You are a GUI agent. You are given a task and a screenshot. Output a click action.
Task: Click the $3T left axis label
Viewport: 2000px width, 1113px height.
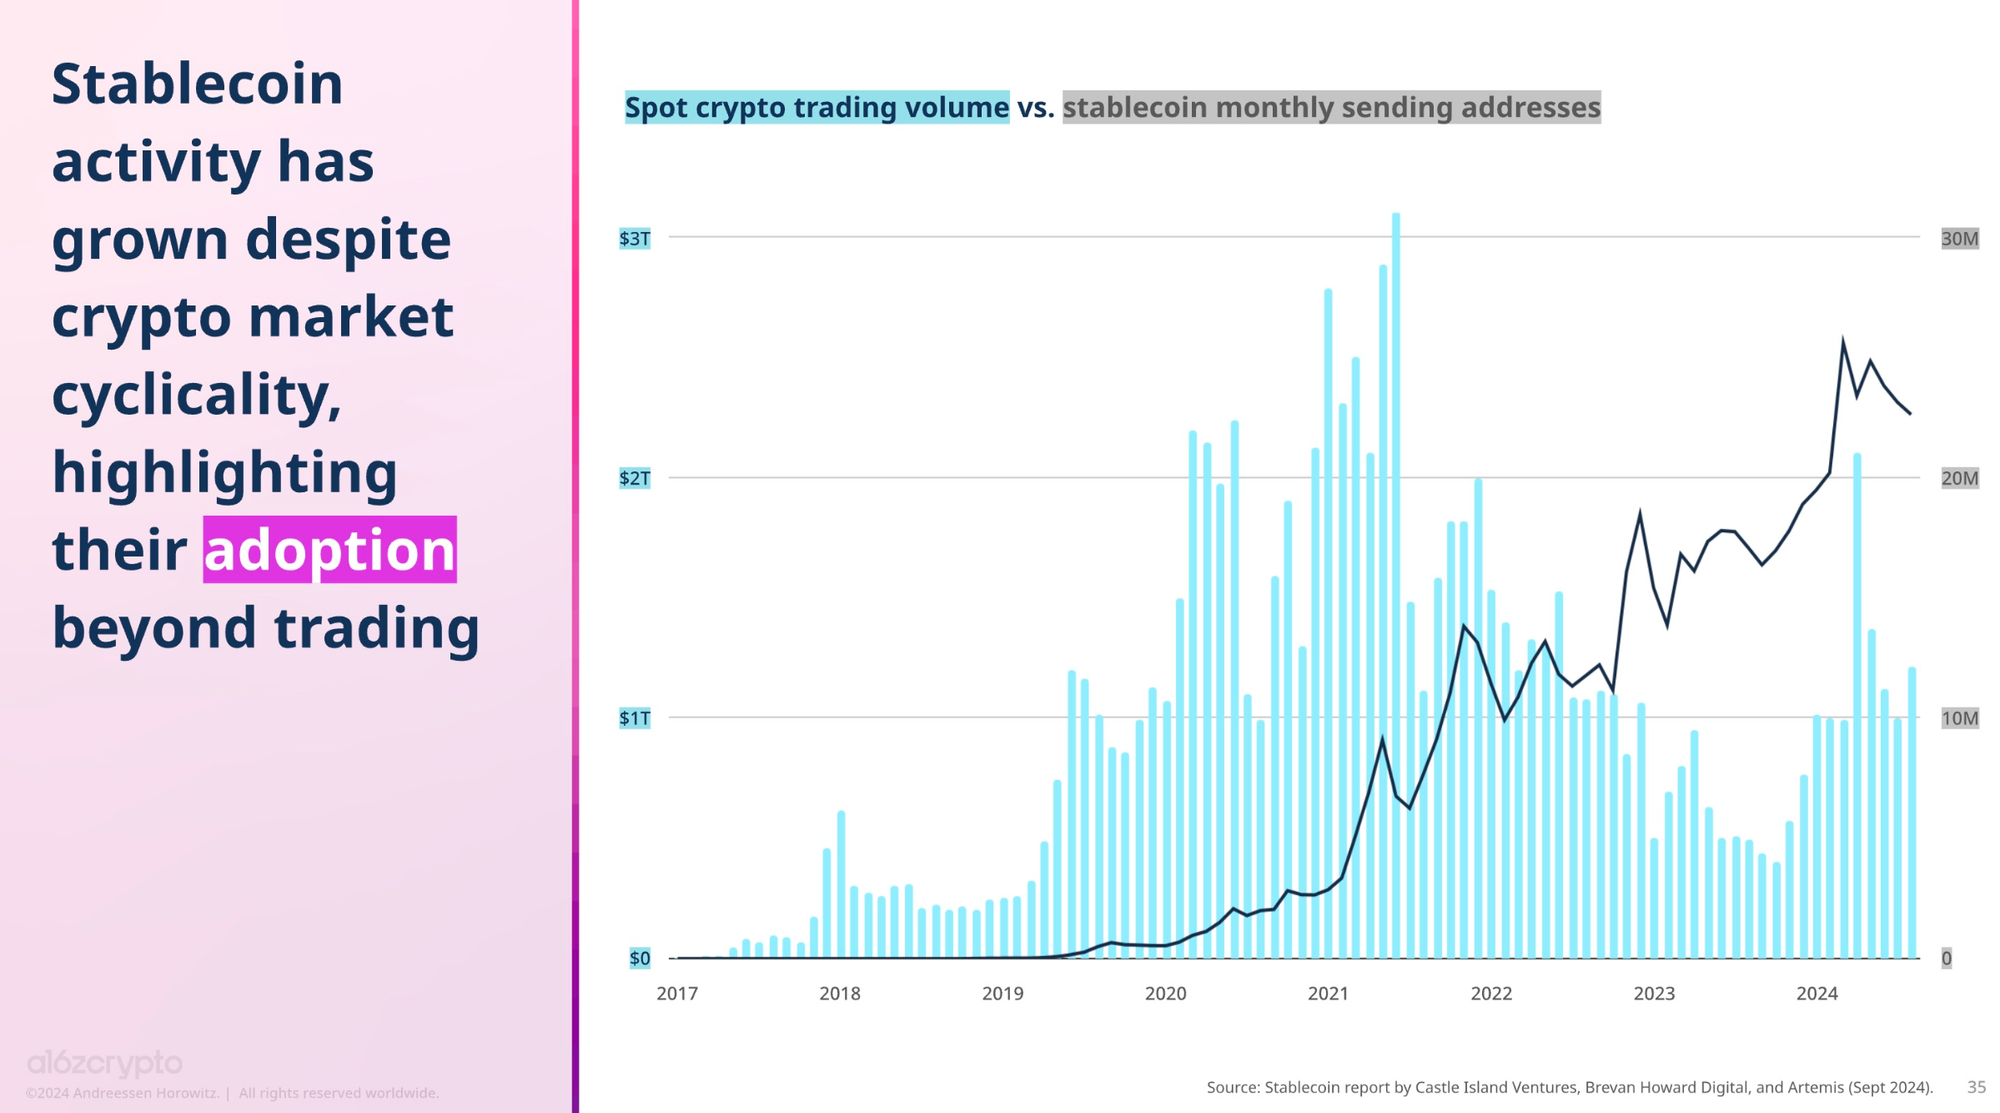point(634,238)
